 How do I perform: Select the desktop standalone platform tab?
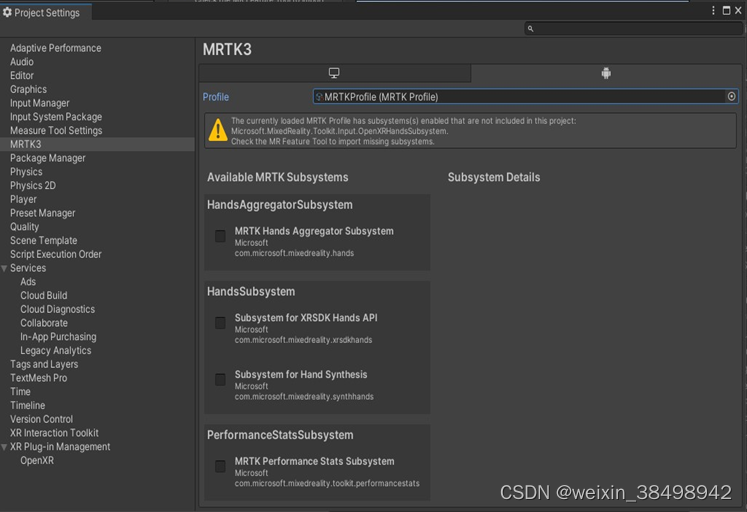coord(334,73)
